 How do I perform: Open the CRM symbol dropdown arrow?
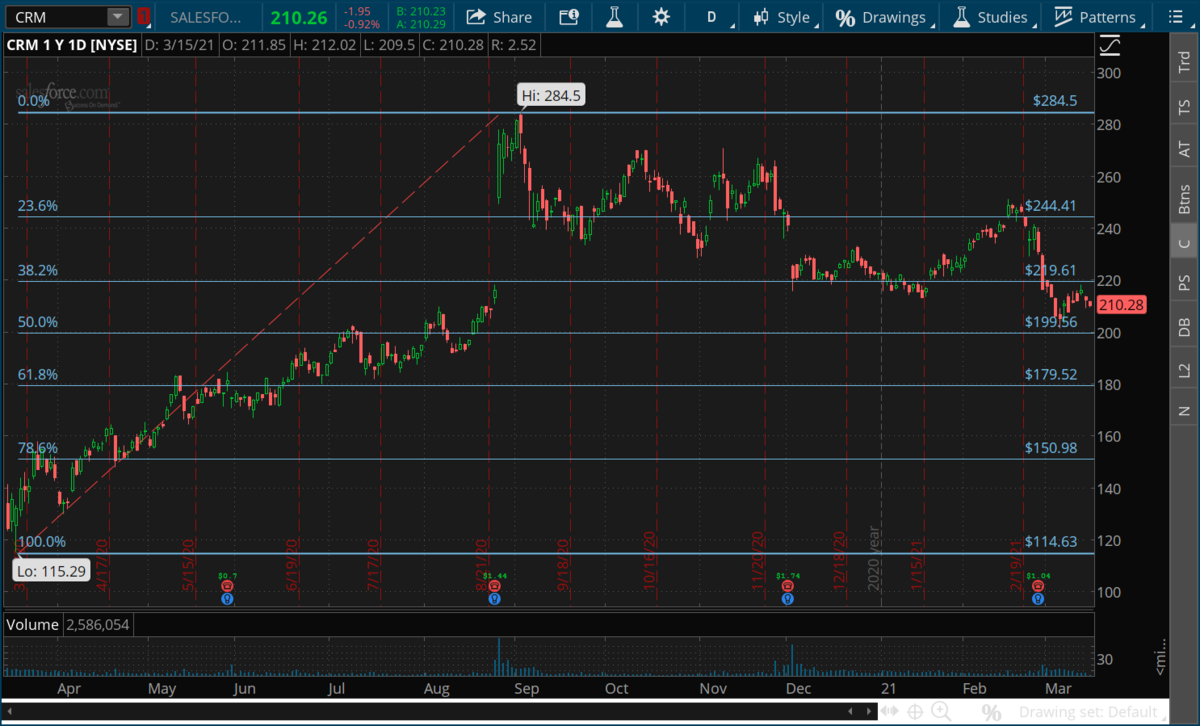[x=118, y=17]
